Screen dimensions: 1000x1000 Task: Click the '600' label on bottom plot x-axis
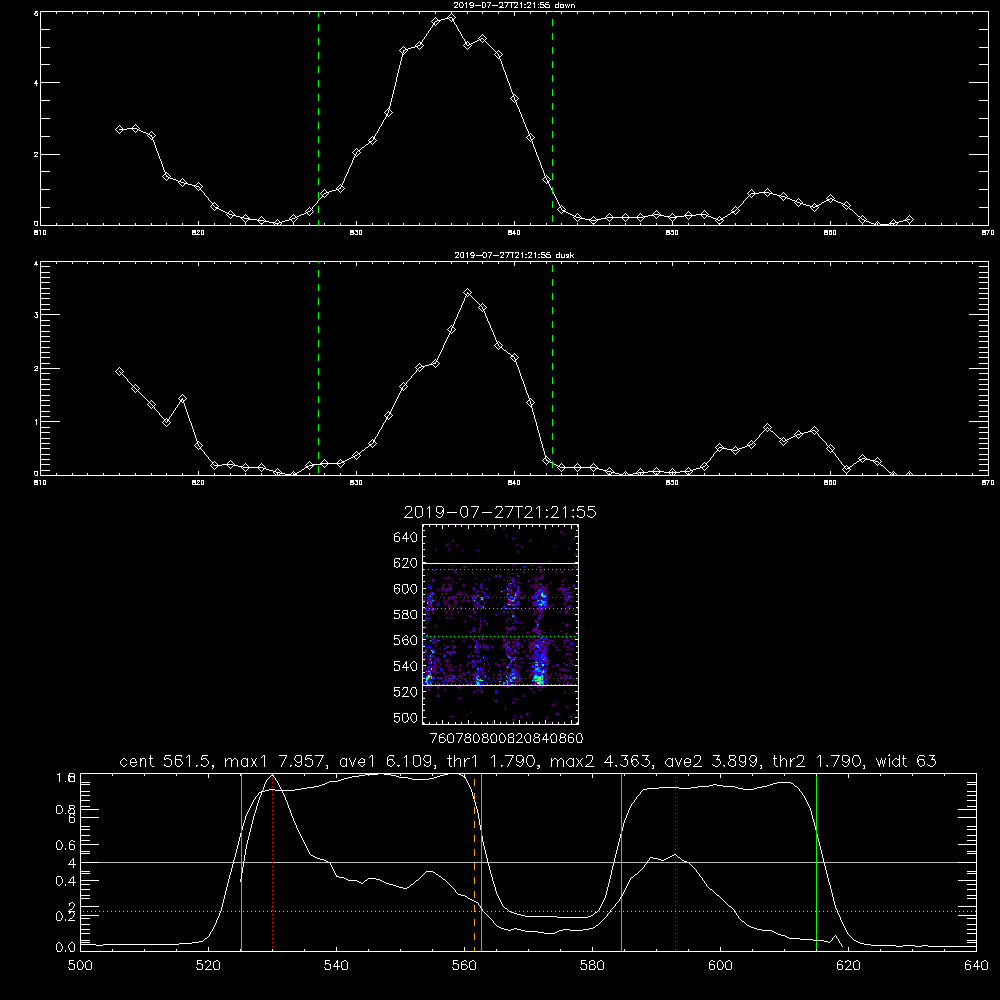click(x=721, y=966)
